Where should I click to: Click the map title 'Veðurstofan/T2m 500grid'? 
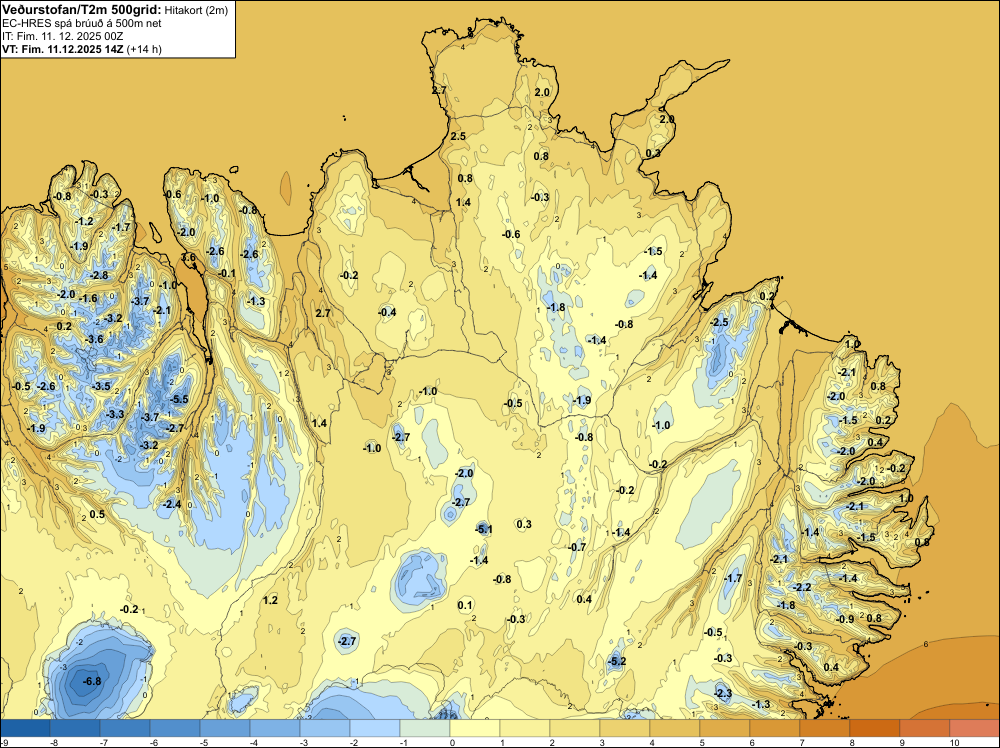click(x=82, y=10)
